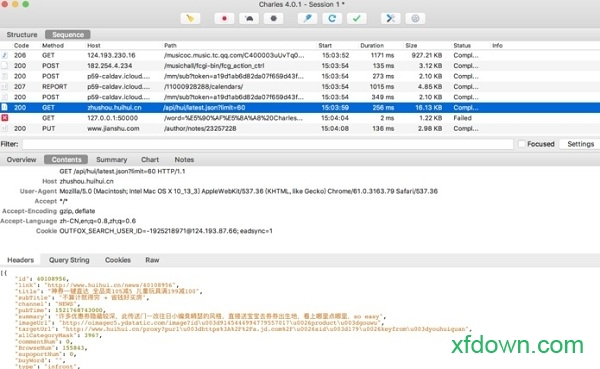
Task: Click the 15:04:08 start time cell
Action: coord(335,129)
